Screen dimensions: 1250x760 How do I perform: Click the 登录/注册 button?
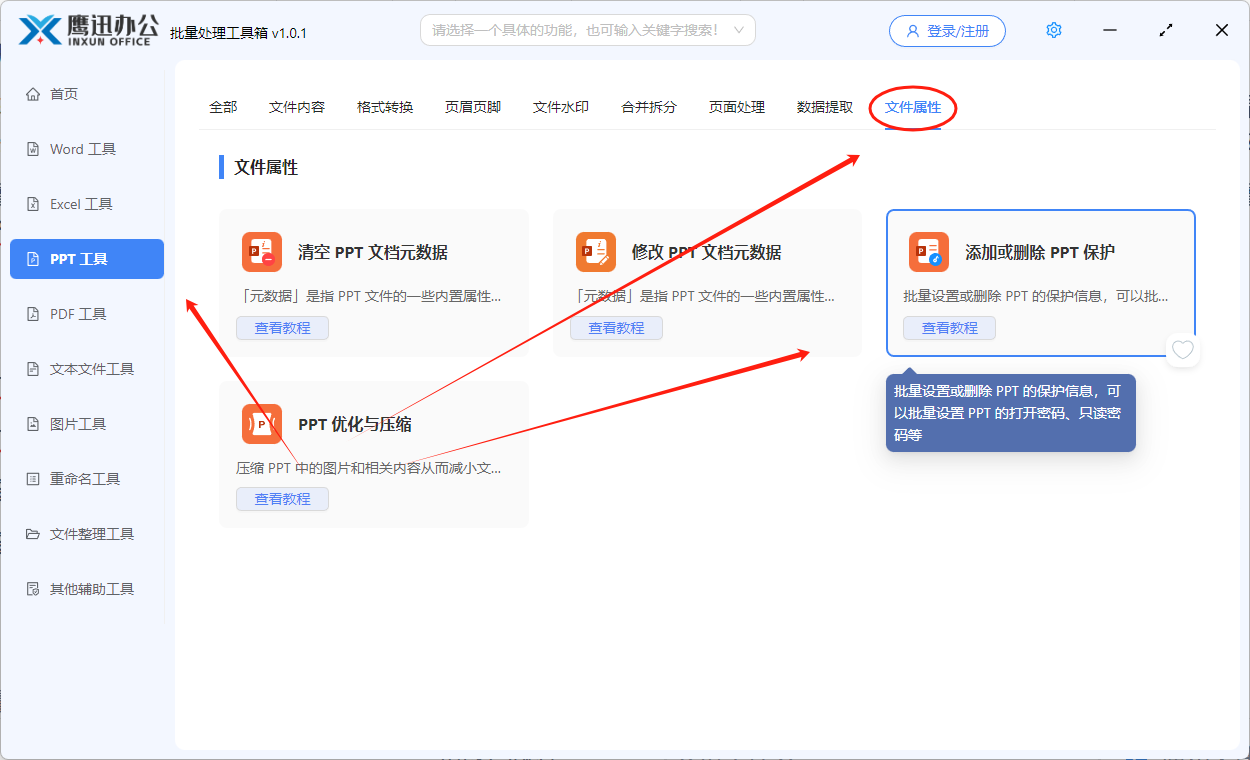947,31
